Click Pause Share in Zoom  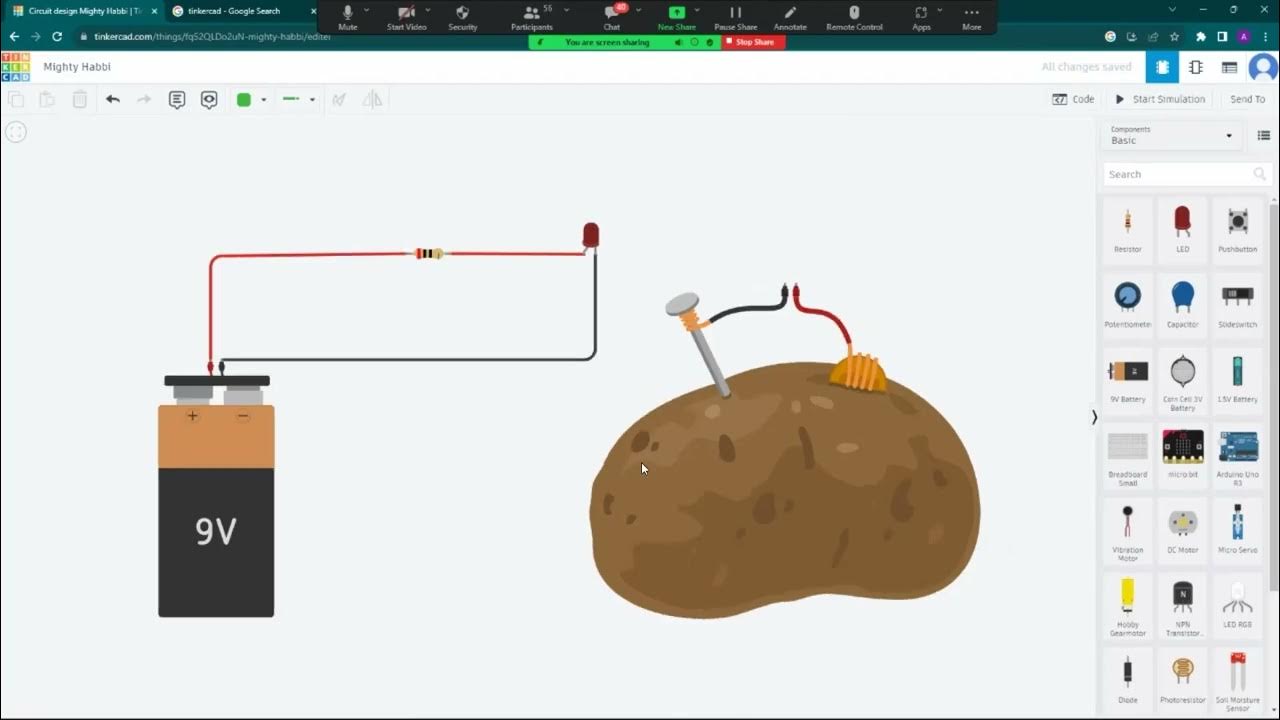(x=735, y=17)
